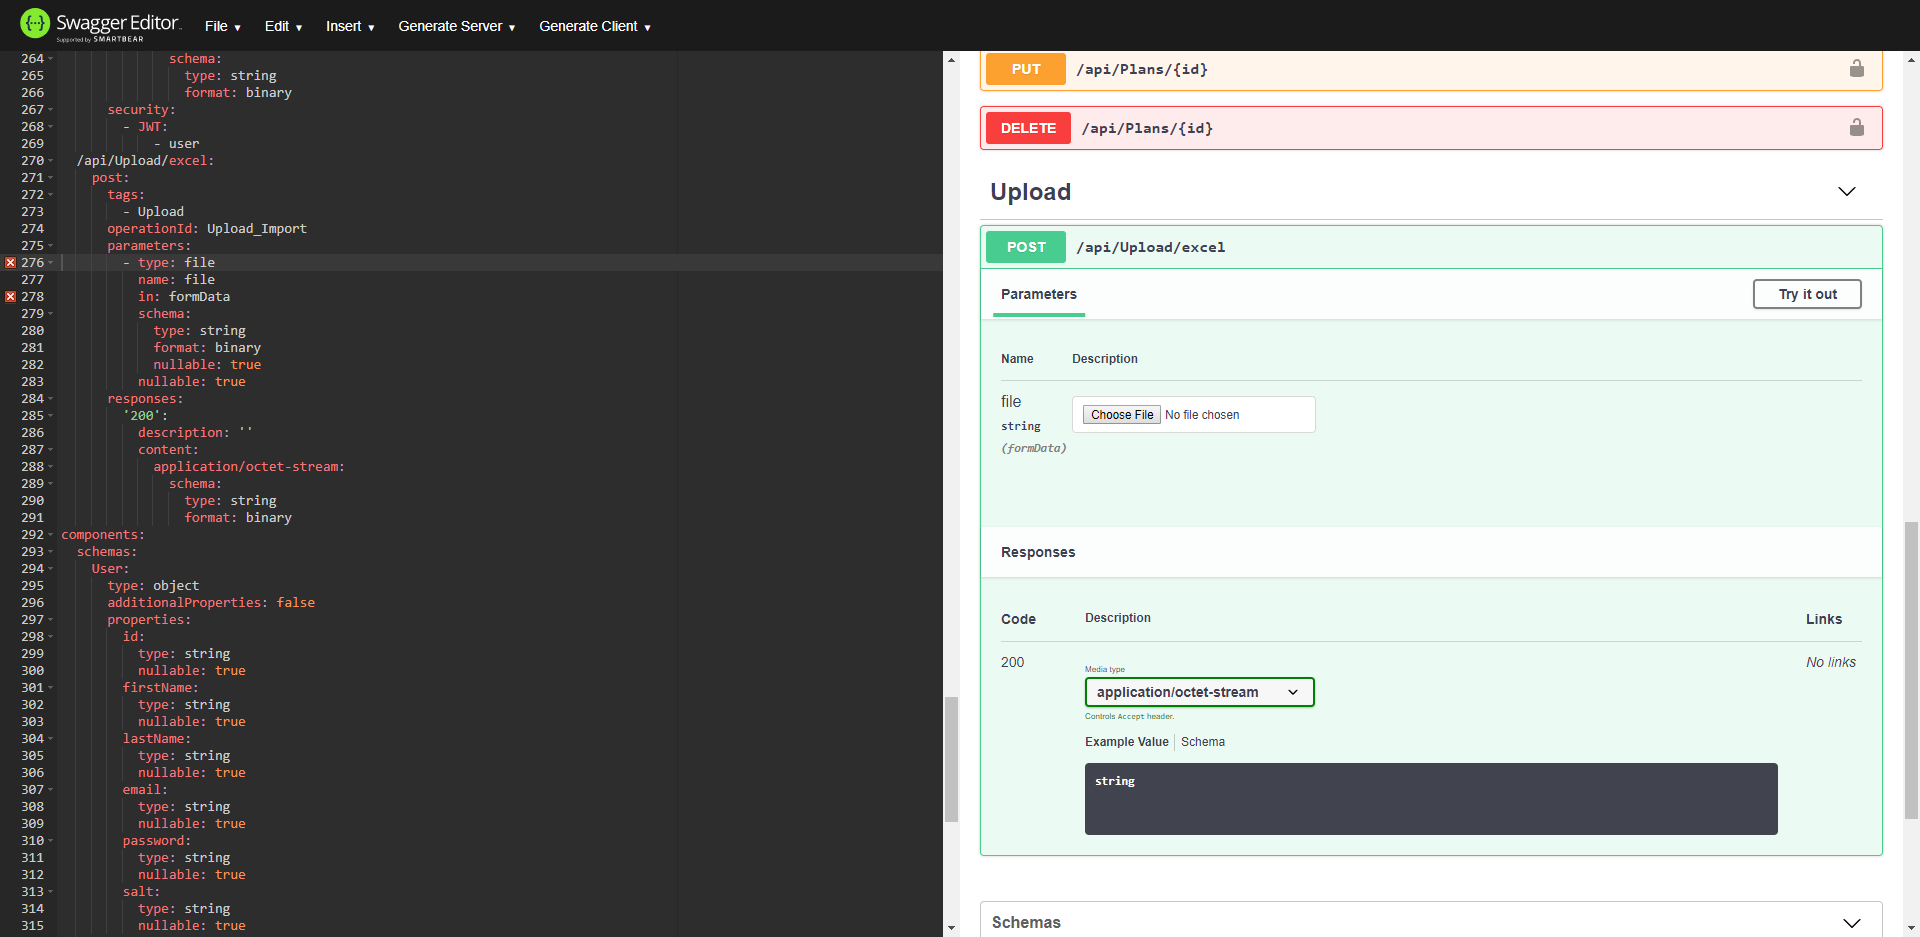Click the green POST method badge
This screenshot has width=1920, height=937.
pos(1025,246)
